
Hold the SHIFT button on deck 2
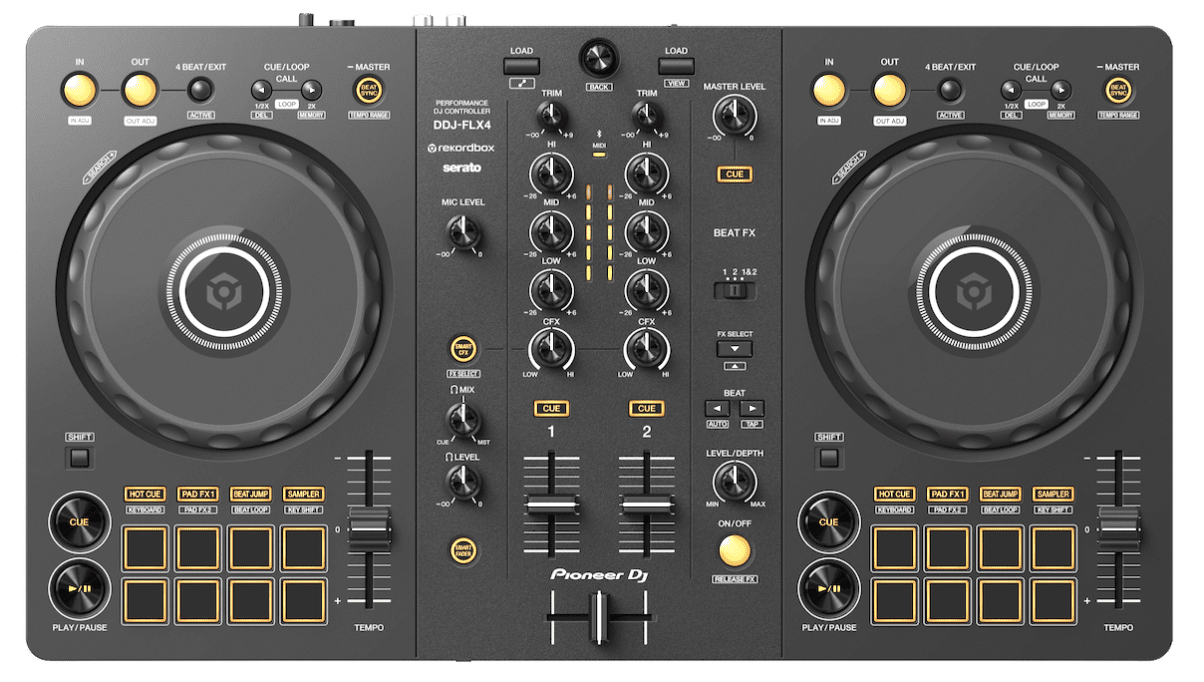click(x=829, y=458)
